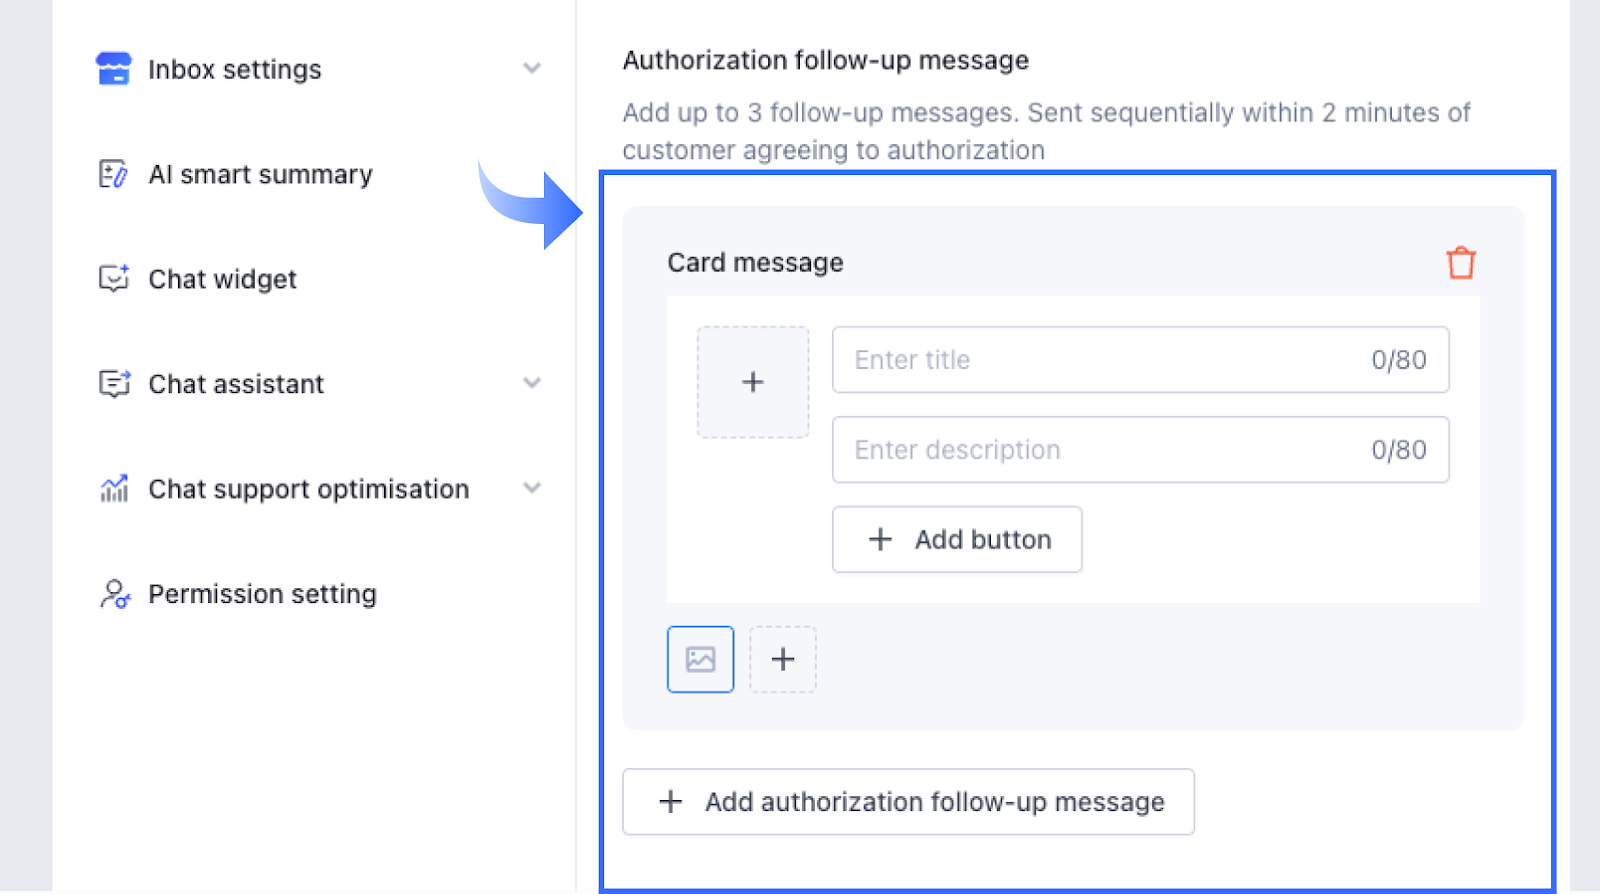
Task: Expand the Chat assistant chevron
Action: point(532,383)
